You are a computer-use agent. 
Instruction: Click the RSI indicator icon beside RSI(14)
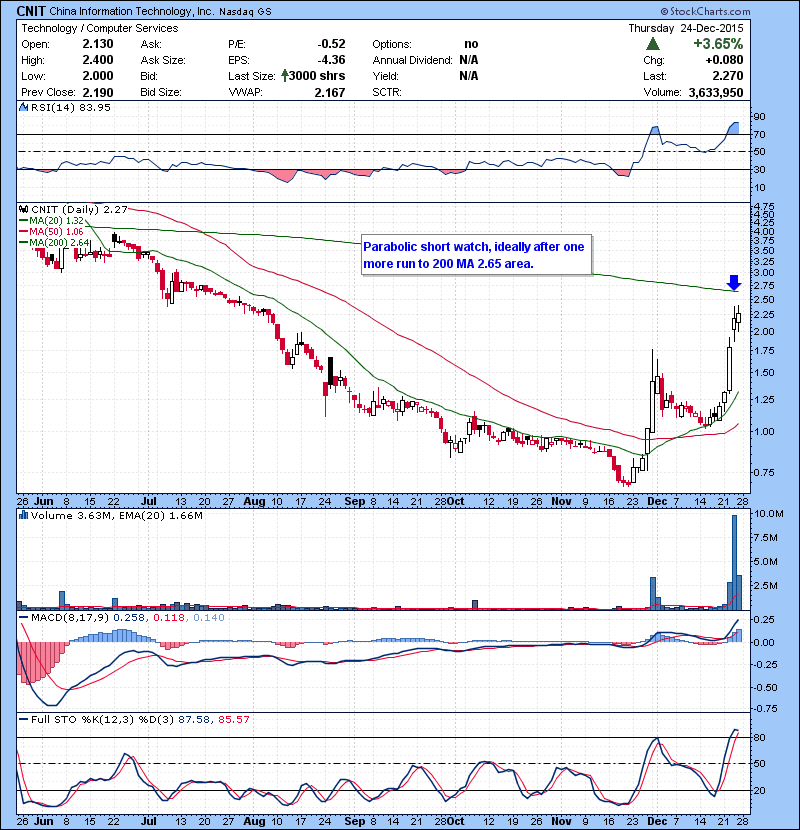click(x=23, y=107)
